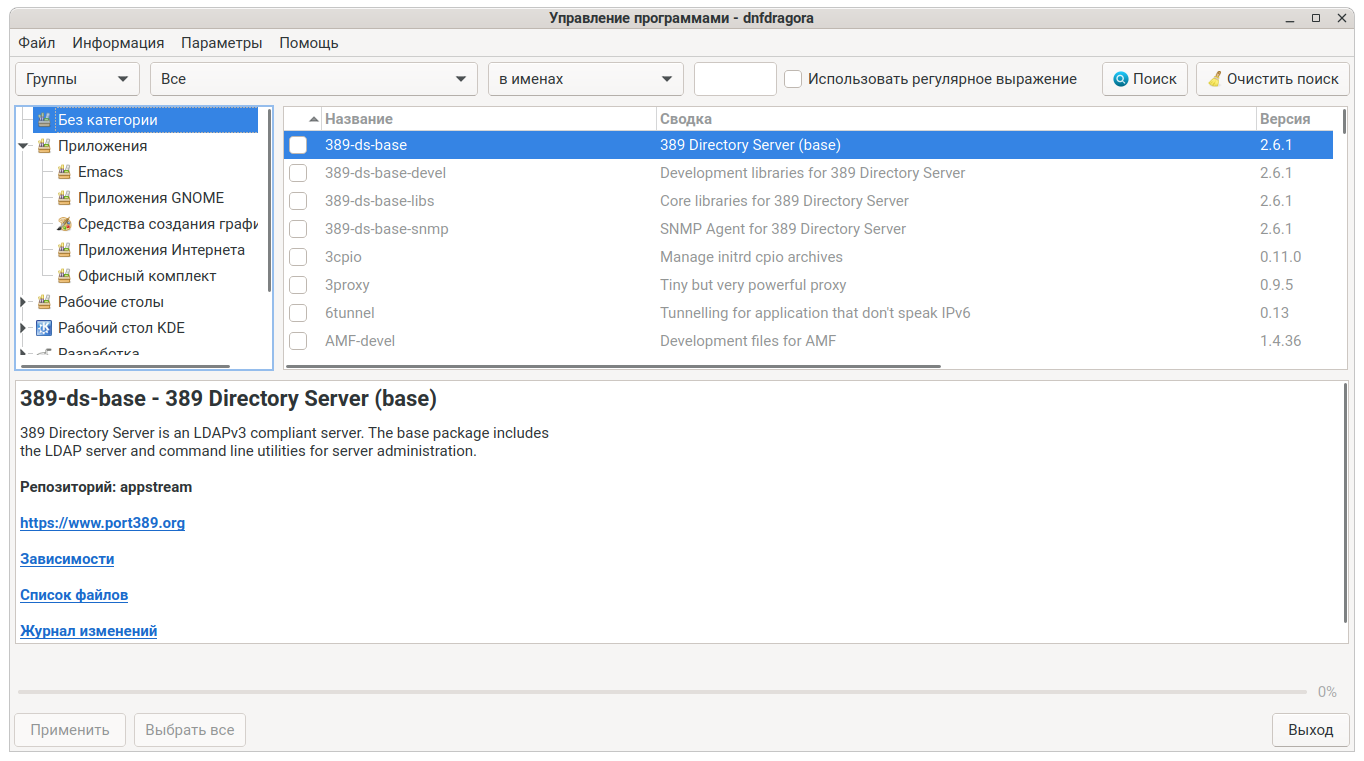Open the 'в именах' search scope dropdown
This screenshot has height=761, width=1364.
click(x=585, y=79)
